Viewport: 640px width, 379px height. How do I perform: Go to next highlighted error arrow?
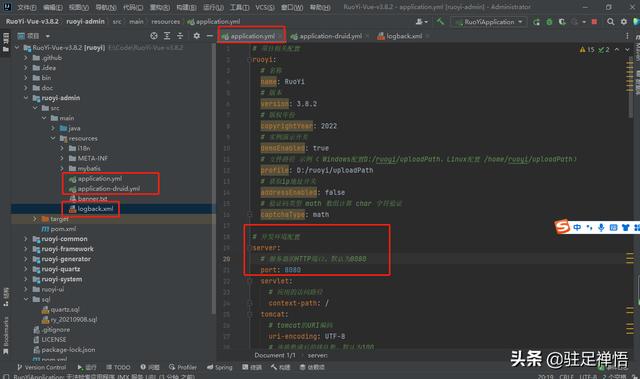[x=627, y=49]
